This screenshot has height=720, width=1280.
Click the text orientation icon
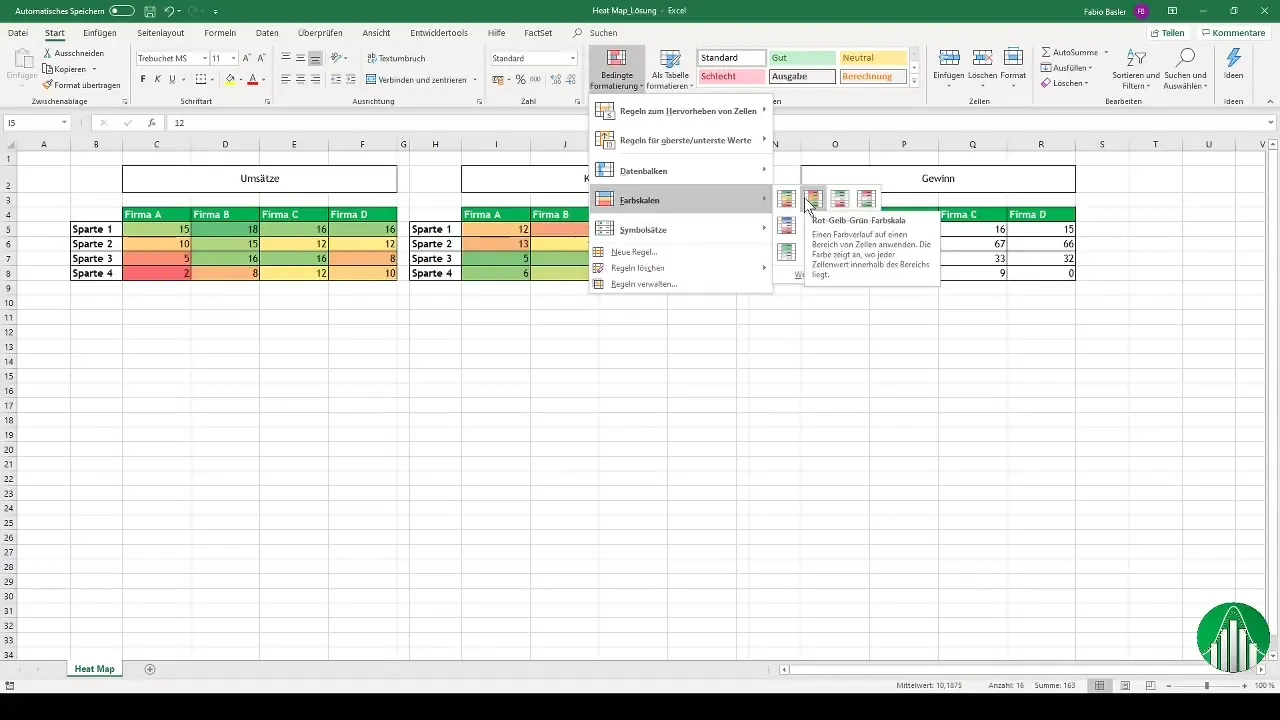337,58
